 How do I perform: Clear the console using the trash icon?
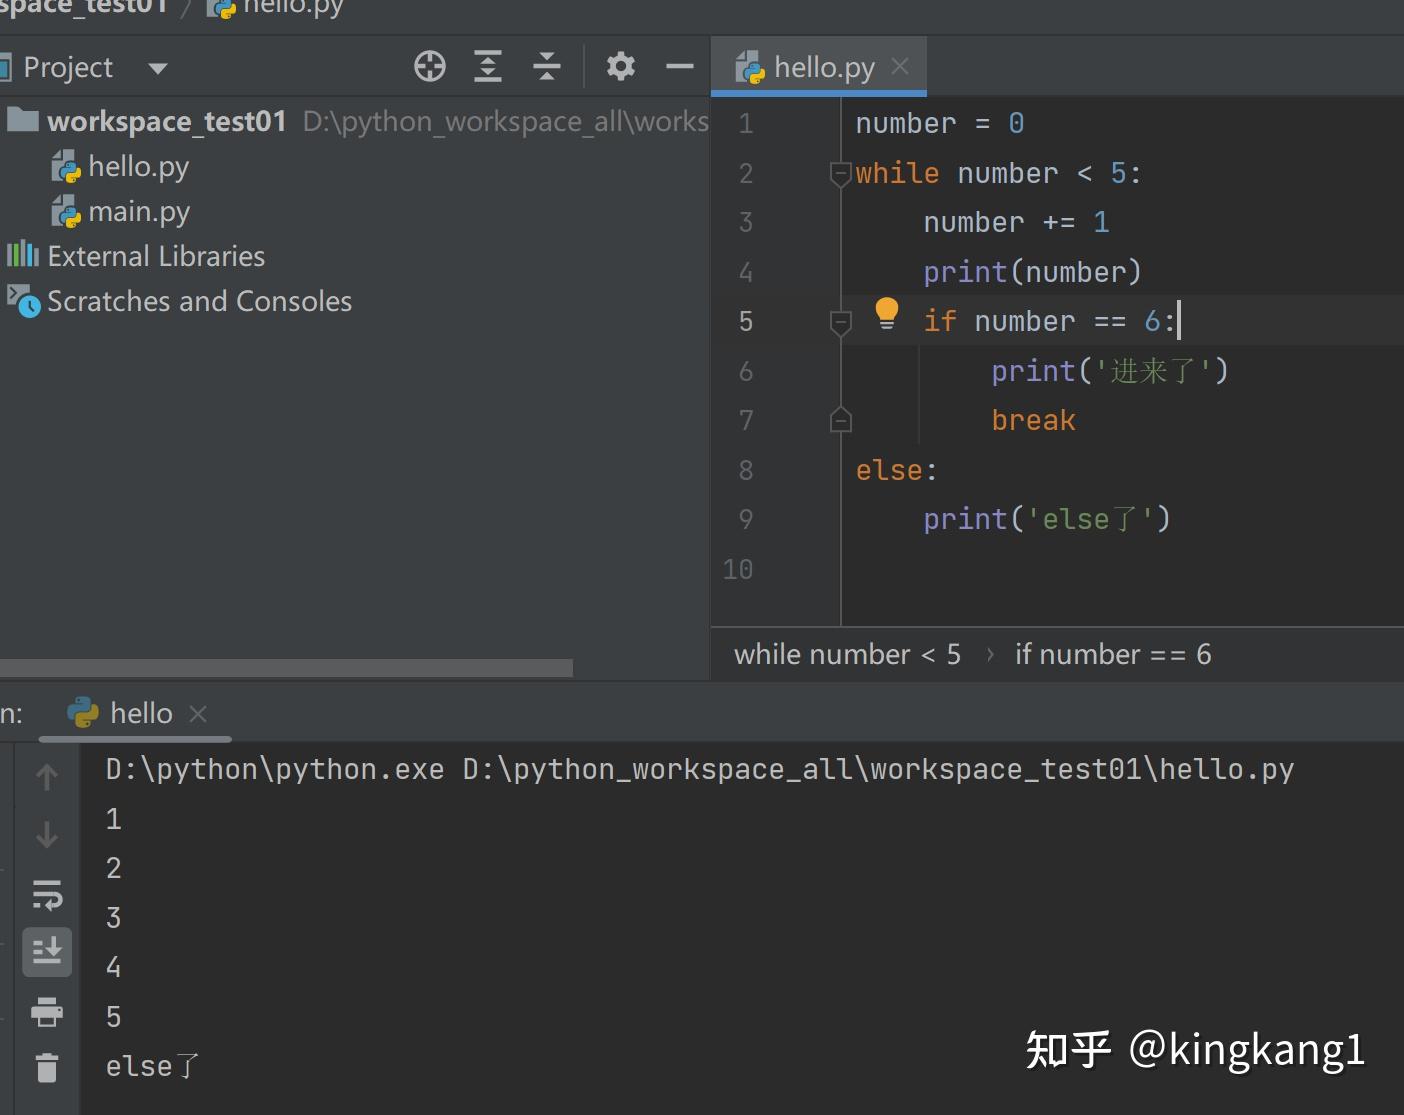[x=47, y=1067]
